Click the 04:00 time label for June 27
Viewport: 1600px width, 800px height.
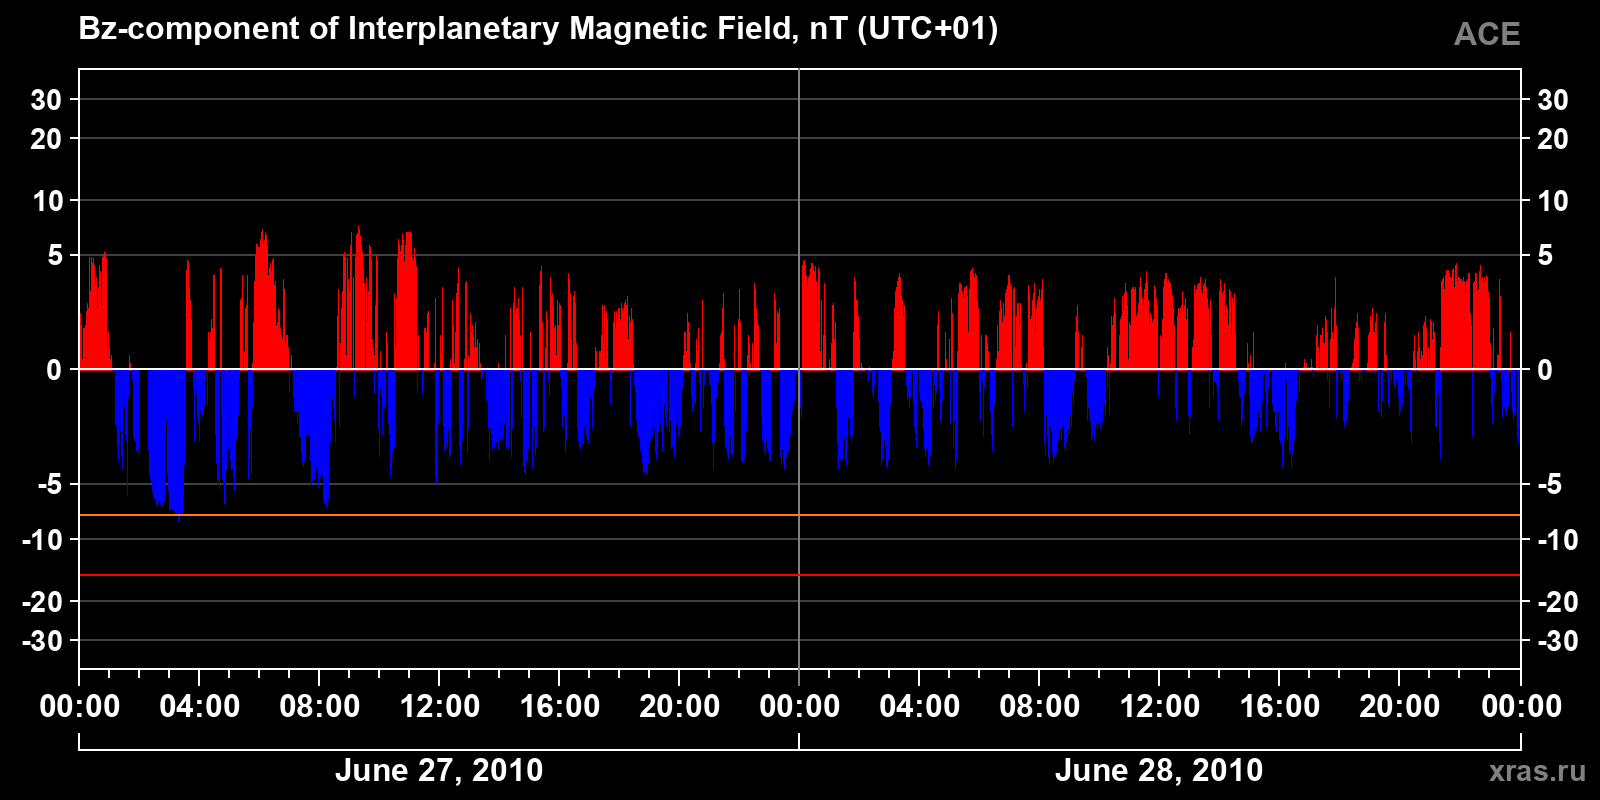[200, 706]
